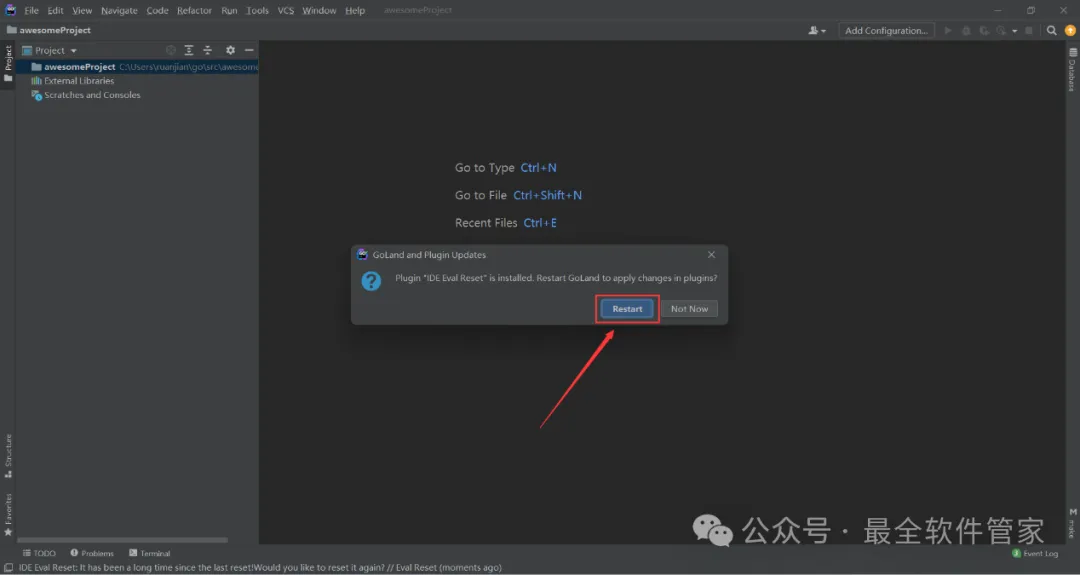
Task: Click the Go to Type Ctrl+N hint
Action: [x=506, y=167]
